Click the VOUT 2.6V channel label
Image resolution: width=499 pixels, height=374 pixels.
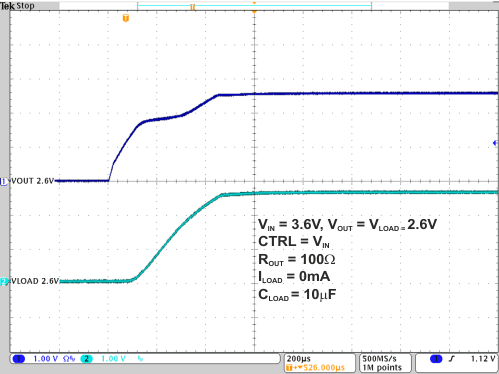click(32, 181)
